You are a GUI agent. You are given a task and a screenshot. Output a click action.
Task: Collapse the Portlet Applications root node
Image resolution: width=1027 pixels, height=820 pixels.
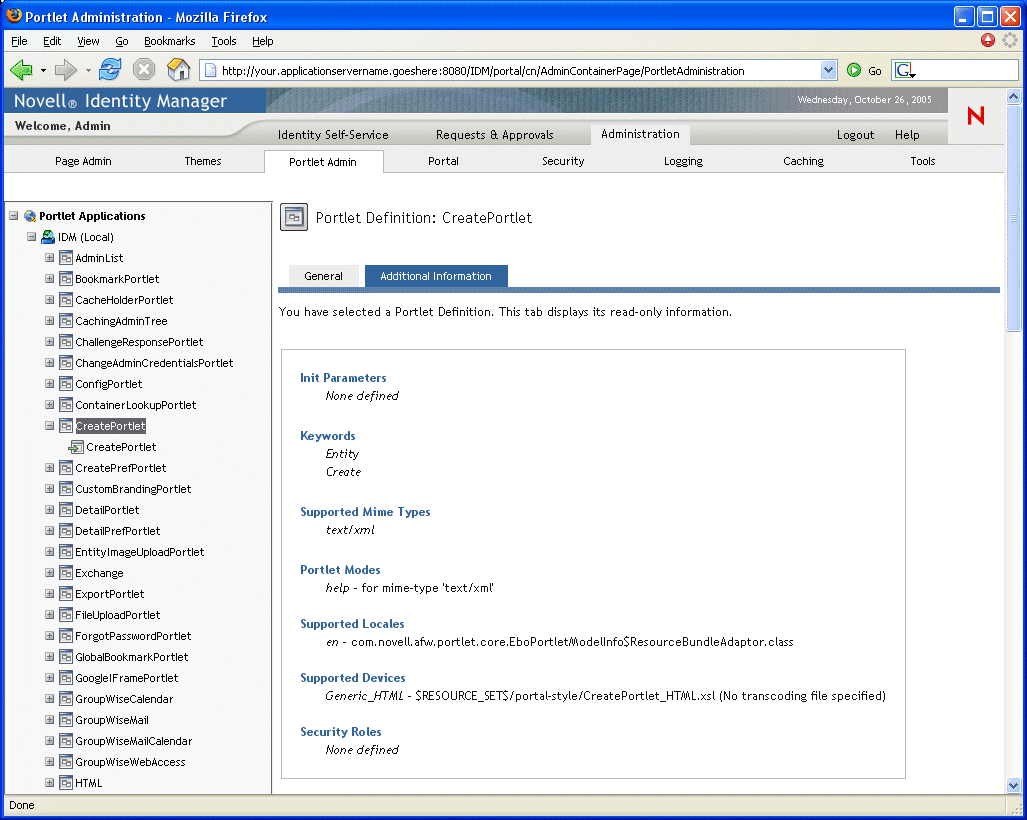[x=14, y=215]
